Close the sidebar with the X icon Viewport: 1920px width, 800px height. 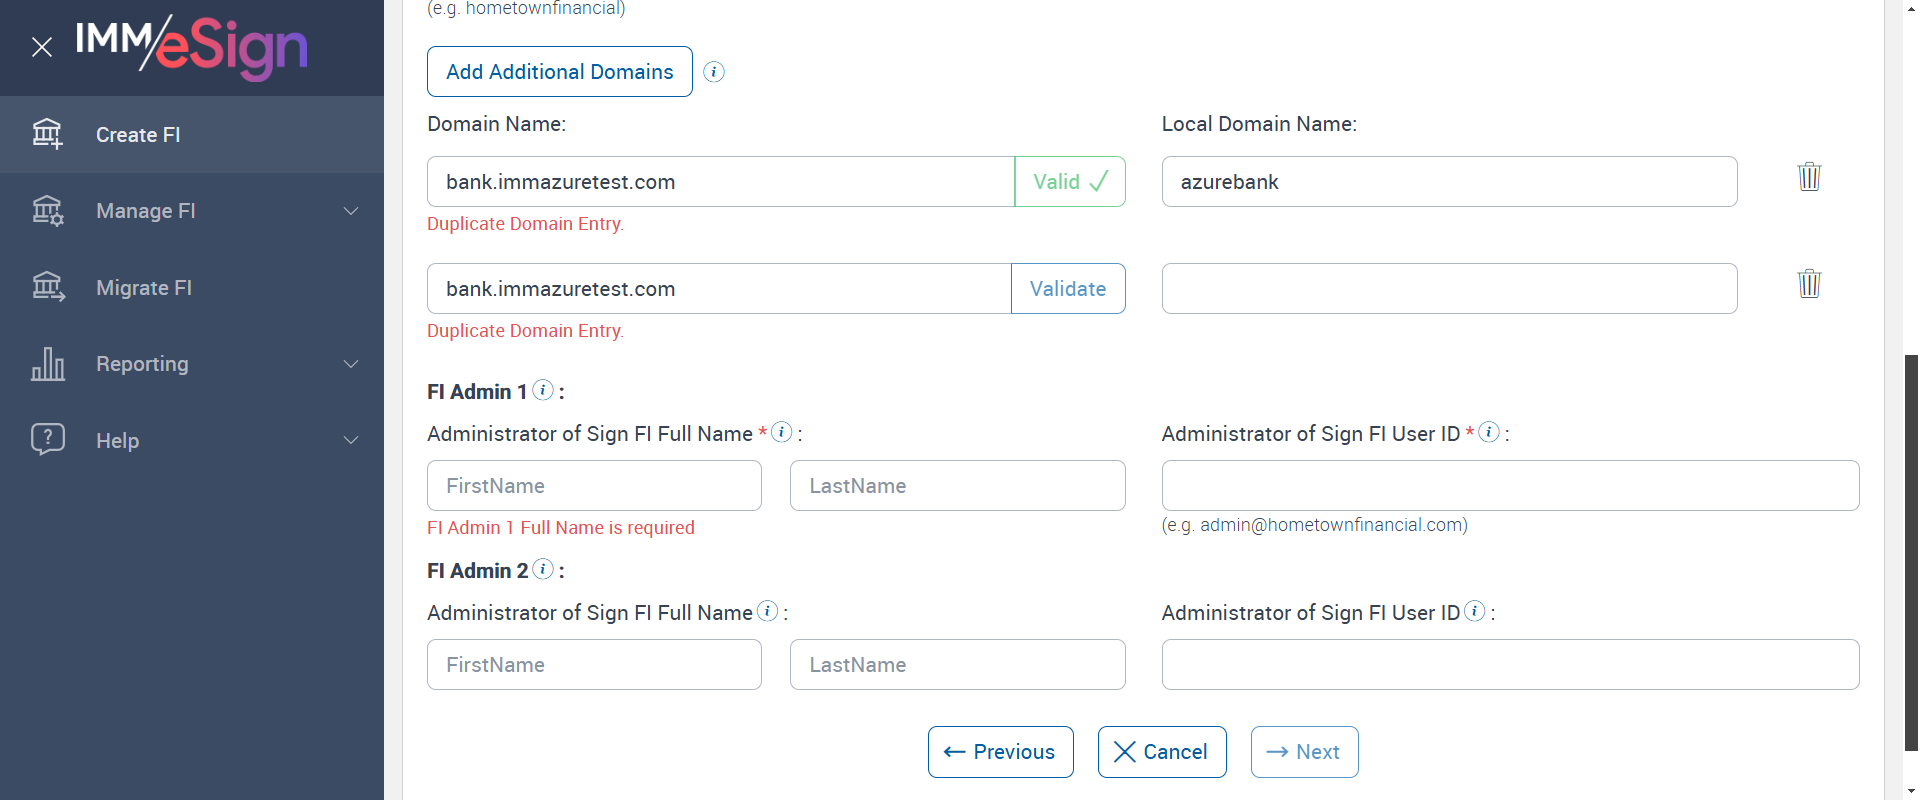(x=42, y=47)
